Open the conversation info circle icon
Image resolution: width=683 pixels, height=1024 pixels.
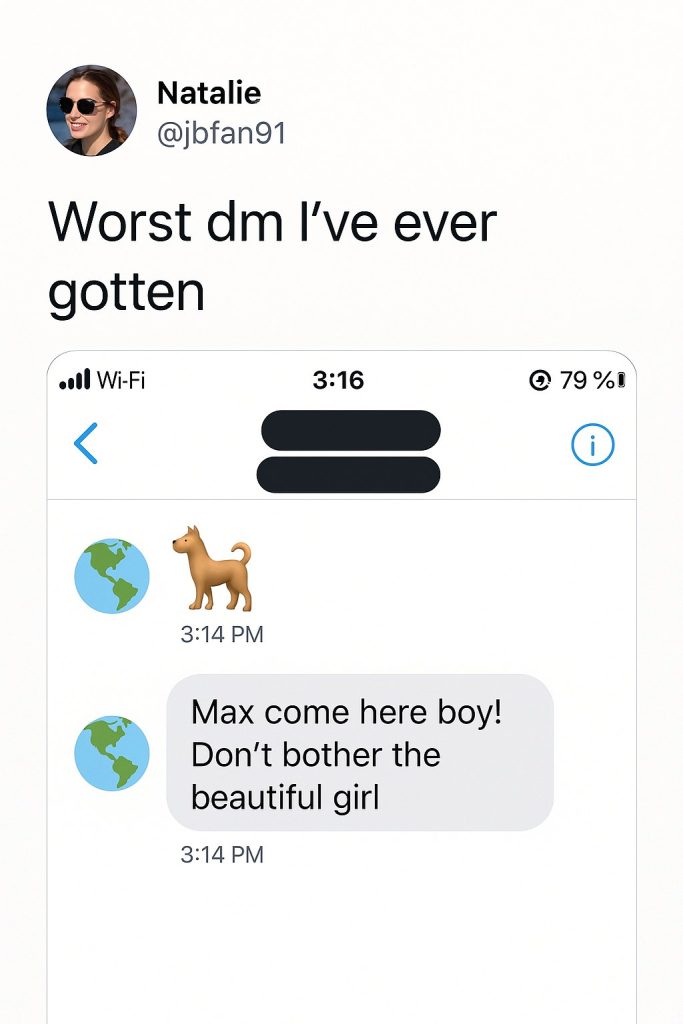coord(592,444)
